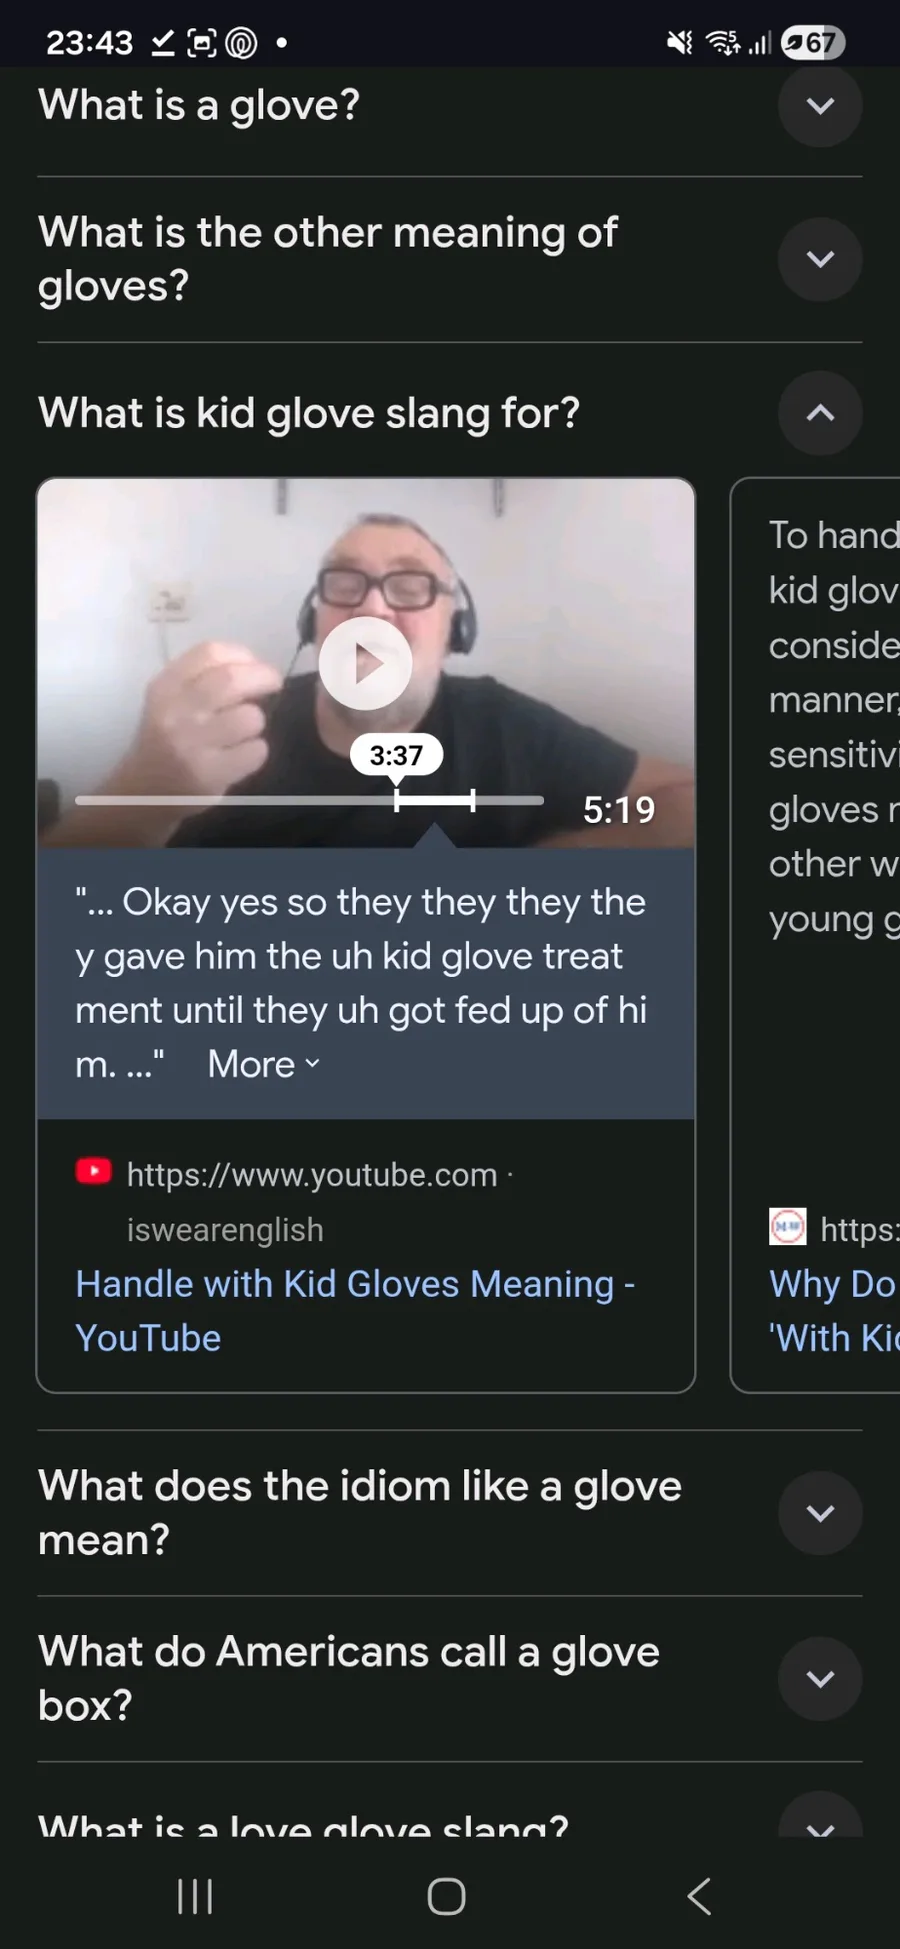Play the kid glove video
Screen dimensions: 900x1949
pos(365,663)
